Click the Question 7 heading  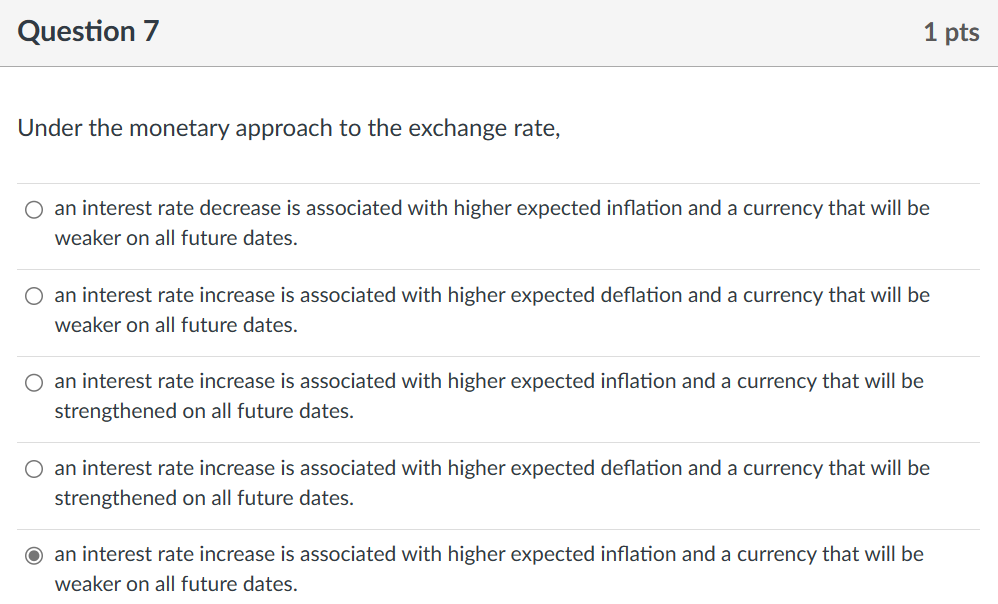89,31
